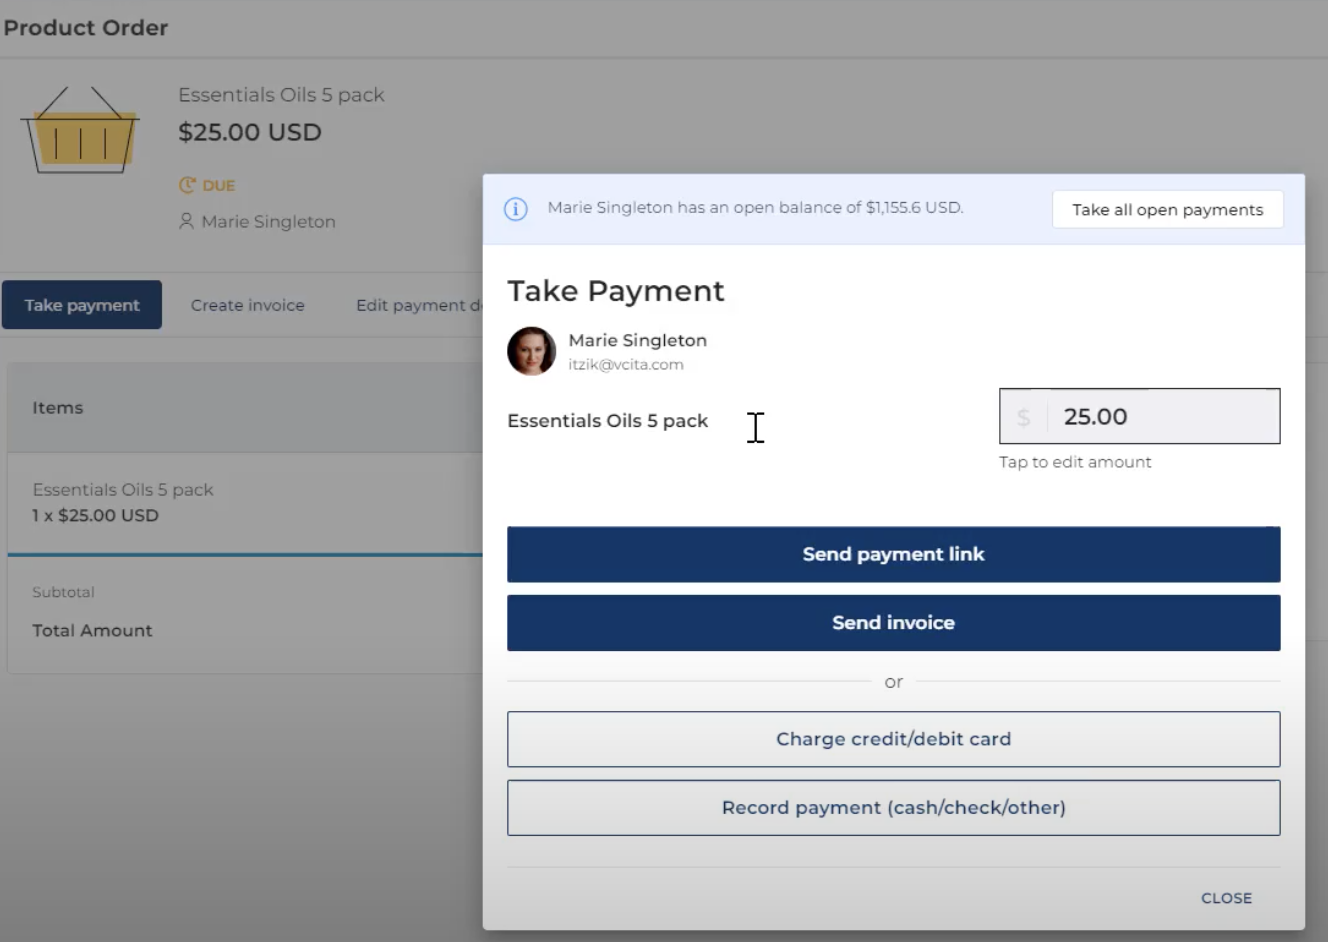The width and height of the screenshot is (1328, 942).
Task: Choose Charge credit/debit card
Action: (893, 739)
